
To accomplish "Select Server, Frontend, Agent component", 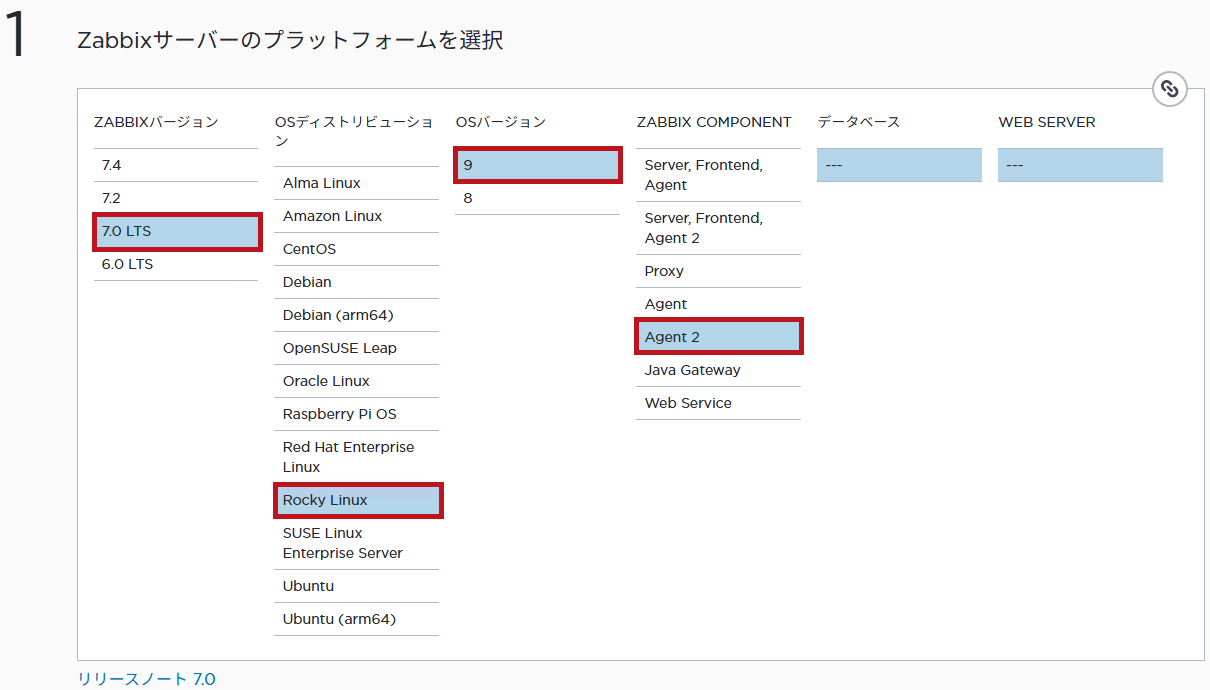I will click(x=719, y=175).
